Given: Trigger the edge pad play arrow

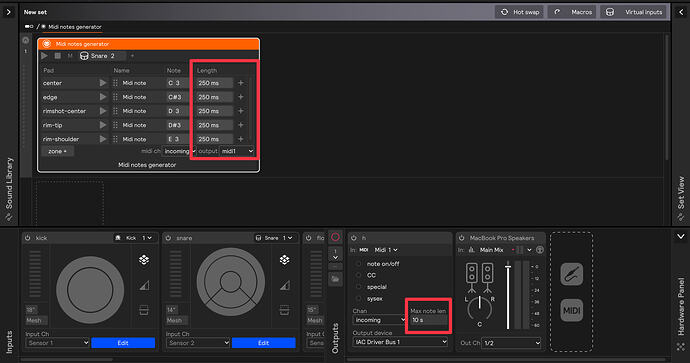Looking at the screenshot, I should coord(103,97).
